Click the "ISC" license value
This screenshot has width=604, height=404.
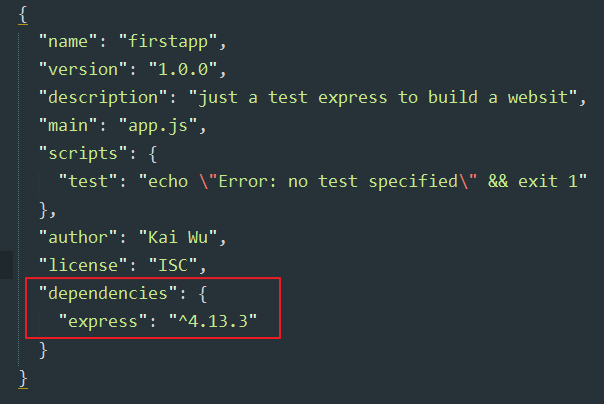tap(173, 266)
